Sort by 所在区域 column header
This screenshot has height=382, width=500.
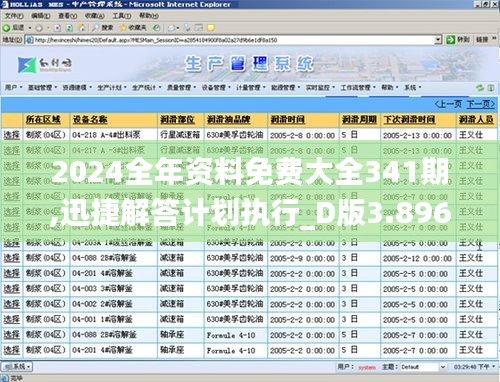[43, 119]
